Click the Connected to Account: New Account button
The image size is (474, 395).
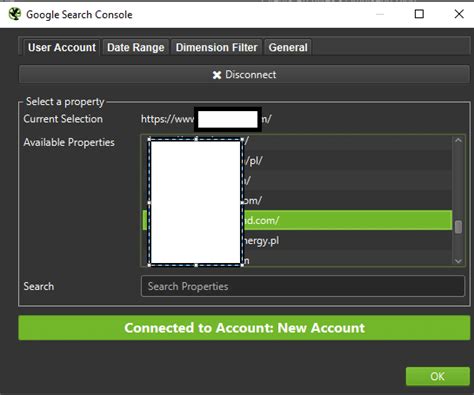pyautogui.click(x=244, y=328)
